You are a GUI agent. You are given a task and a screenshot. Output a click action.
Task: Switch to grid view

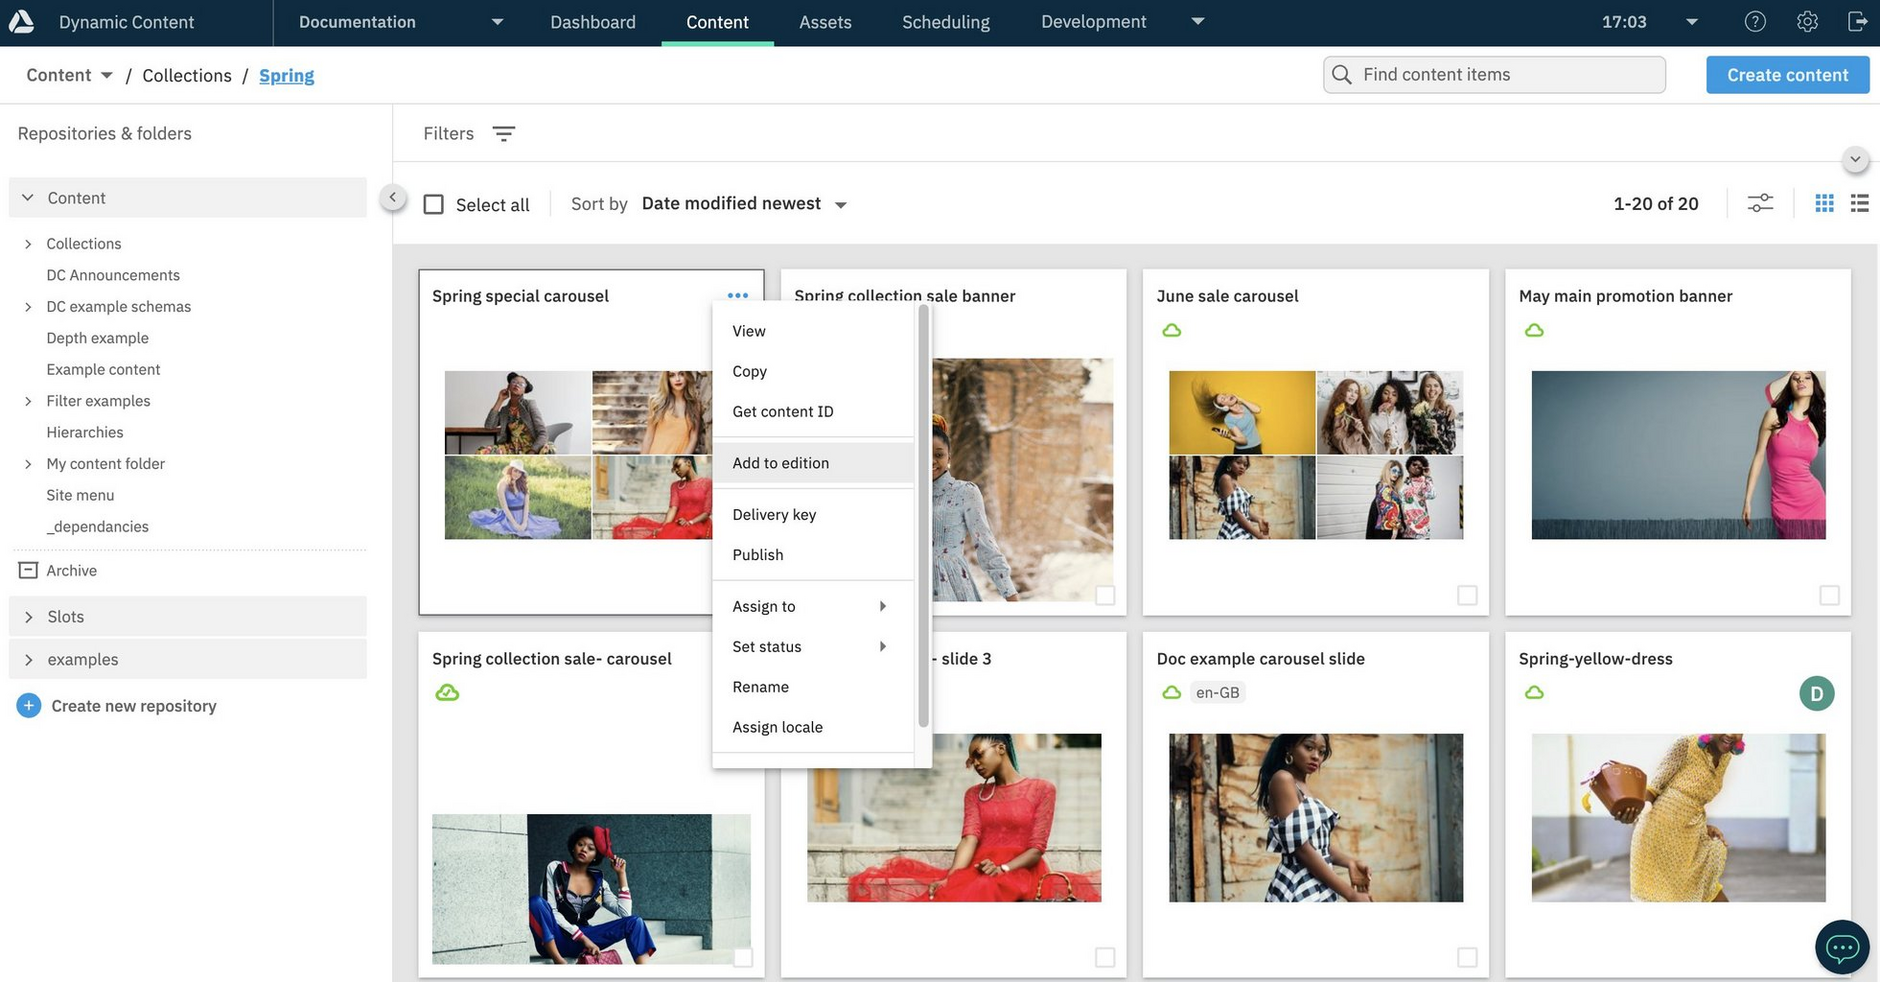tap(1824, 204)
